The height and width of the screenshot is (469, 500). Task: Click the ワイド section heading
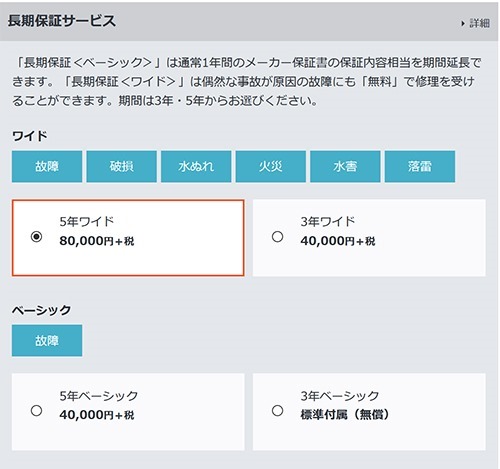[30, 136]
